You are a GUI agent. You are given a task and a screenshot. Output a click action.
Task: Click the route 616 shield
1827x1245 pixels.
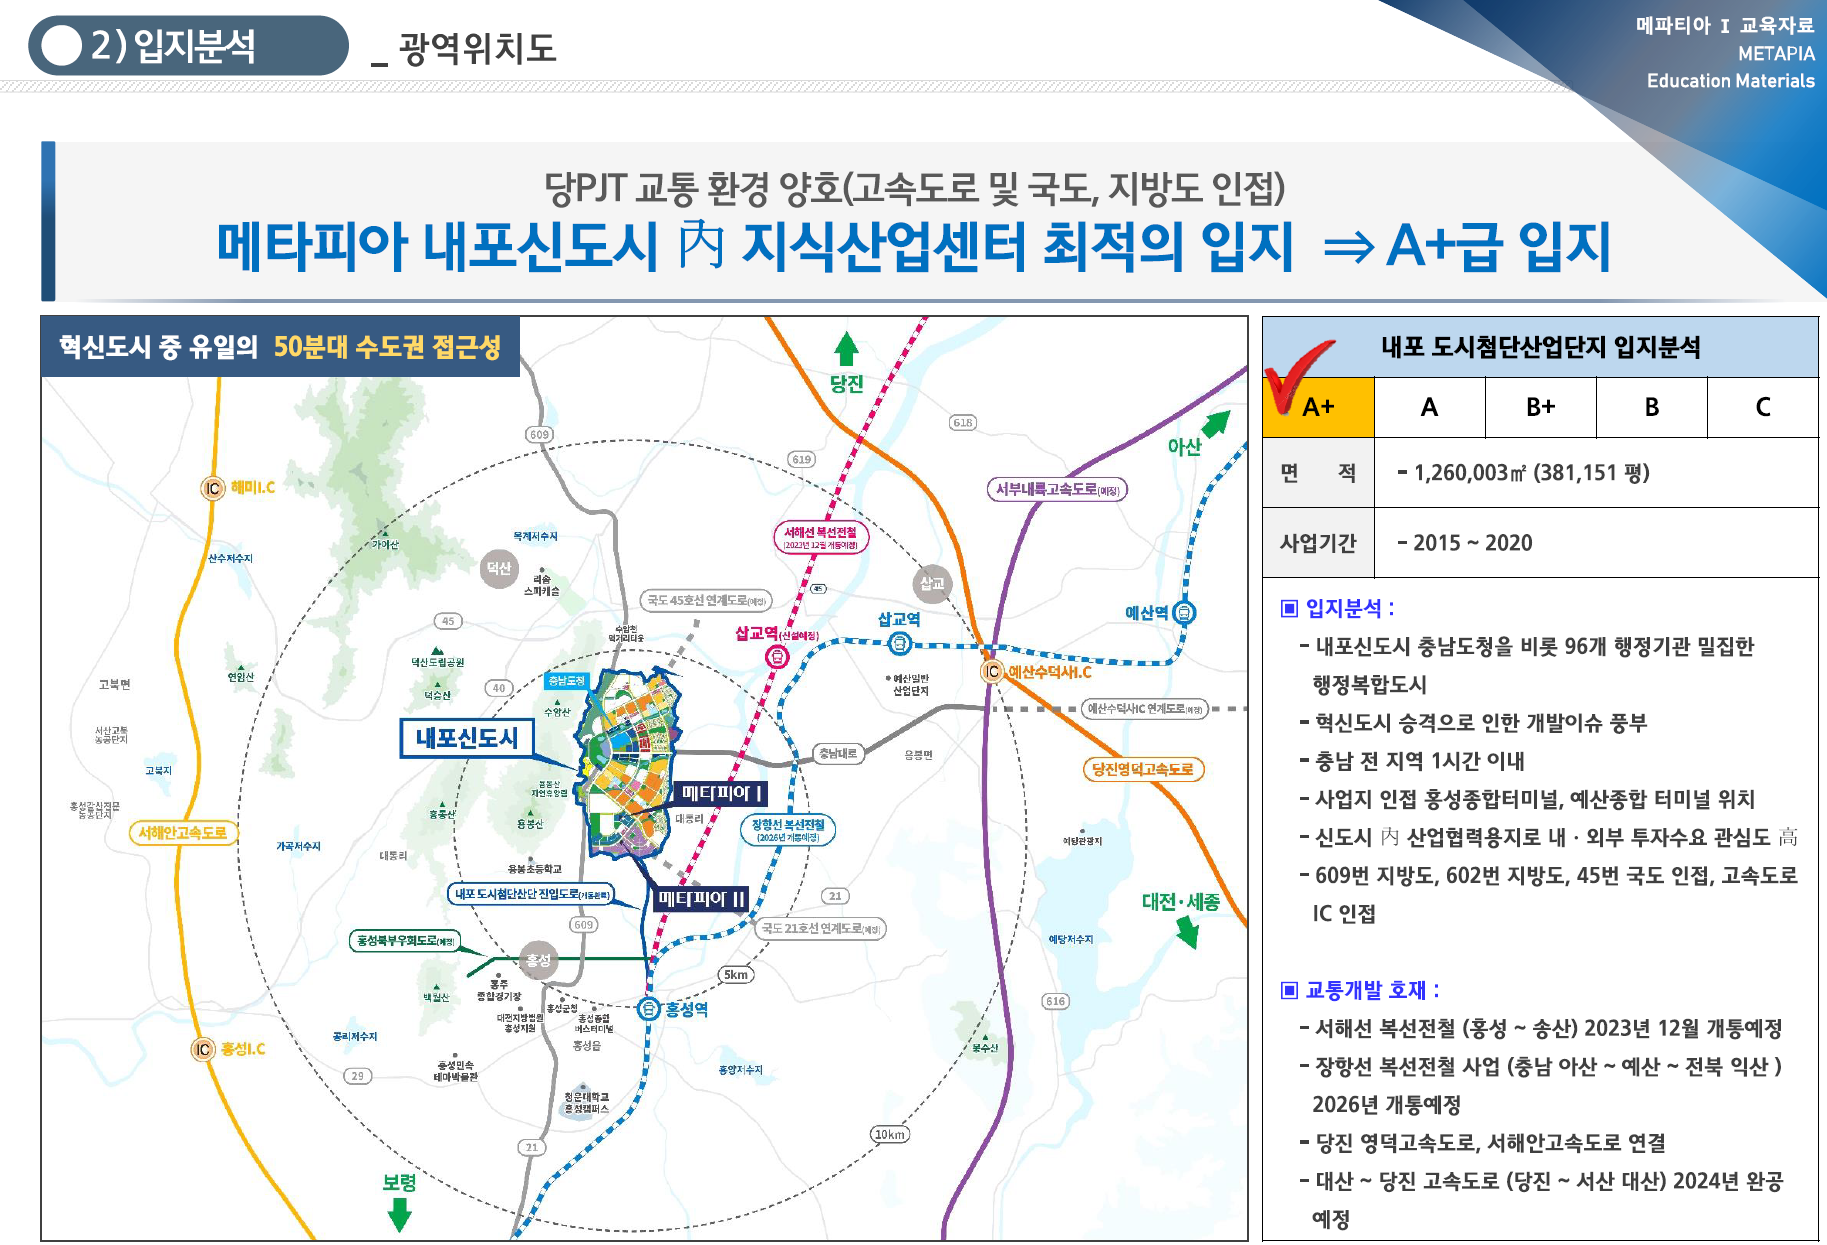[1055, 1001]
